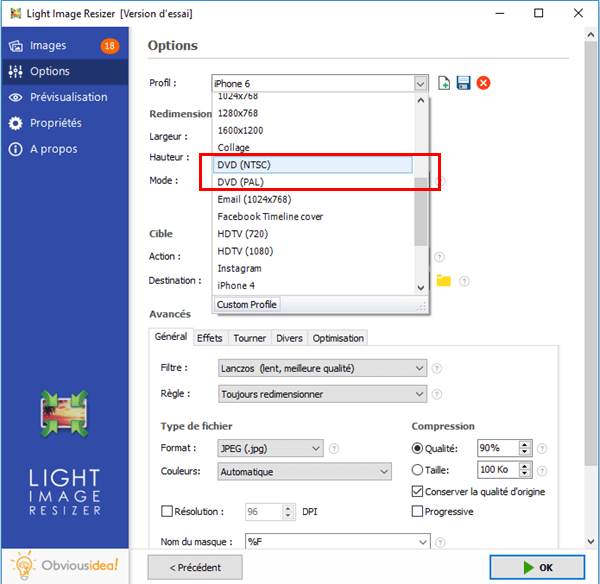The width and height of the screenshot is (600, 584).
Task: Open Prévisualisation in the sidebar
Action: [65, 97]
